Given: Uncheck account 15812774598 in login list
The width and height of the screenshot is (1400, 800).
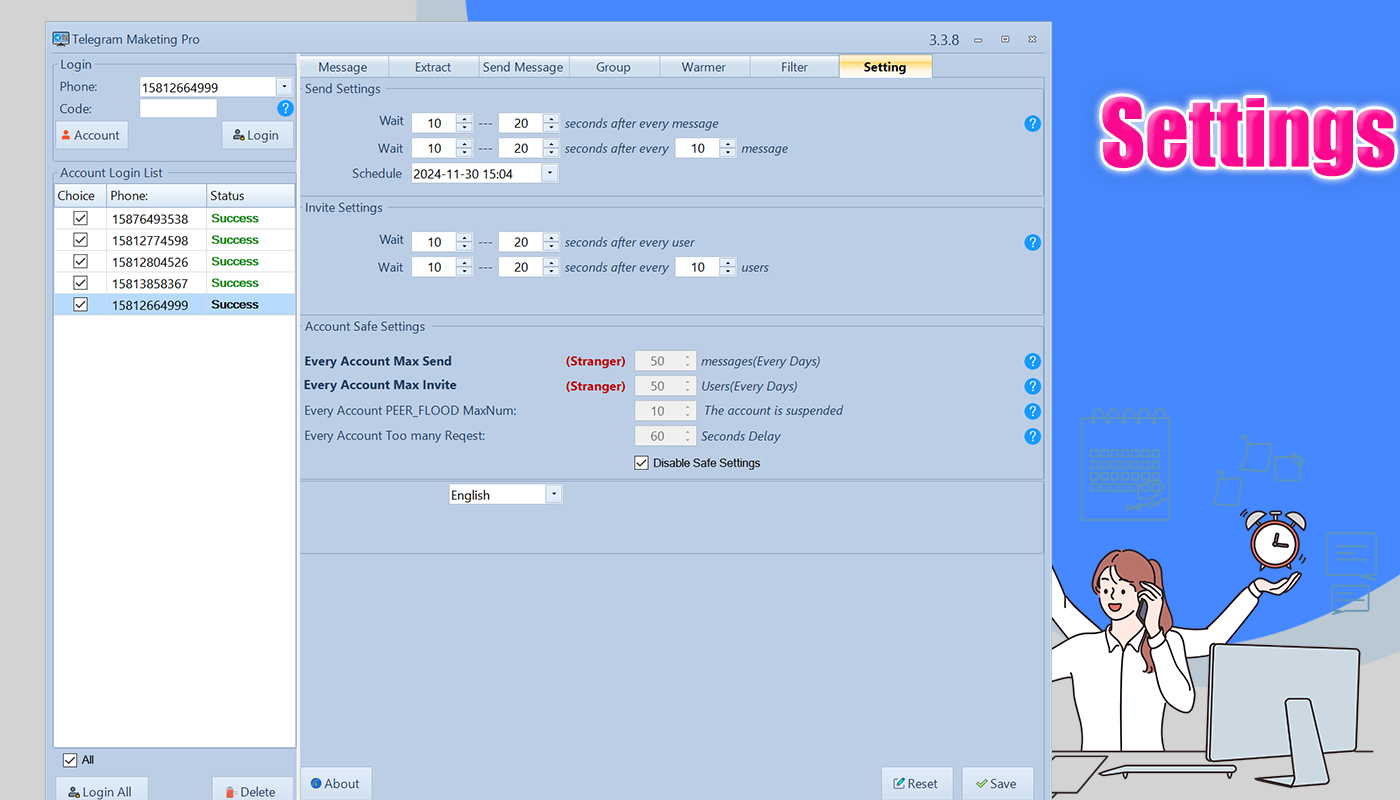Looking at the screenshot, I should [x=80, y=240].
